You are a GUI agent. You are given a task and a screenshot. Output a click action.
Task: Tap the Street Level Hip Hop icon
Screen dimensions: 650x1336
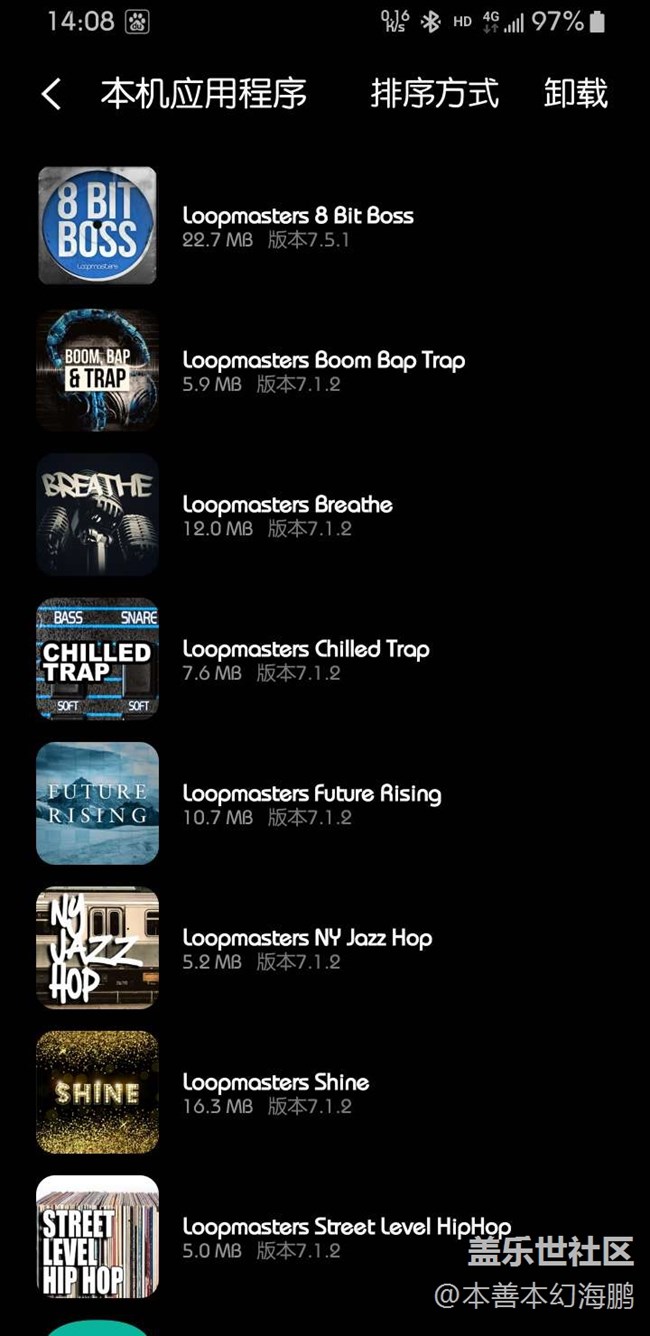point(97,1236)
